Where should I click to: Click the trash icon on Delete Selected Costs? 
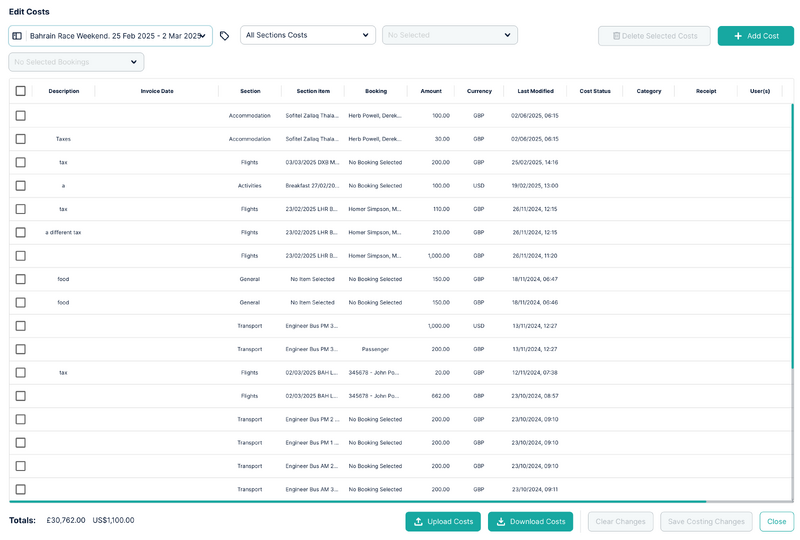click(616, 36)
